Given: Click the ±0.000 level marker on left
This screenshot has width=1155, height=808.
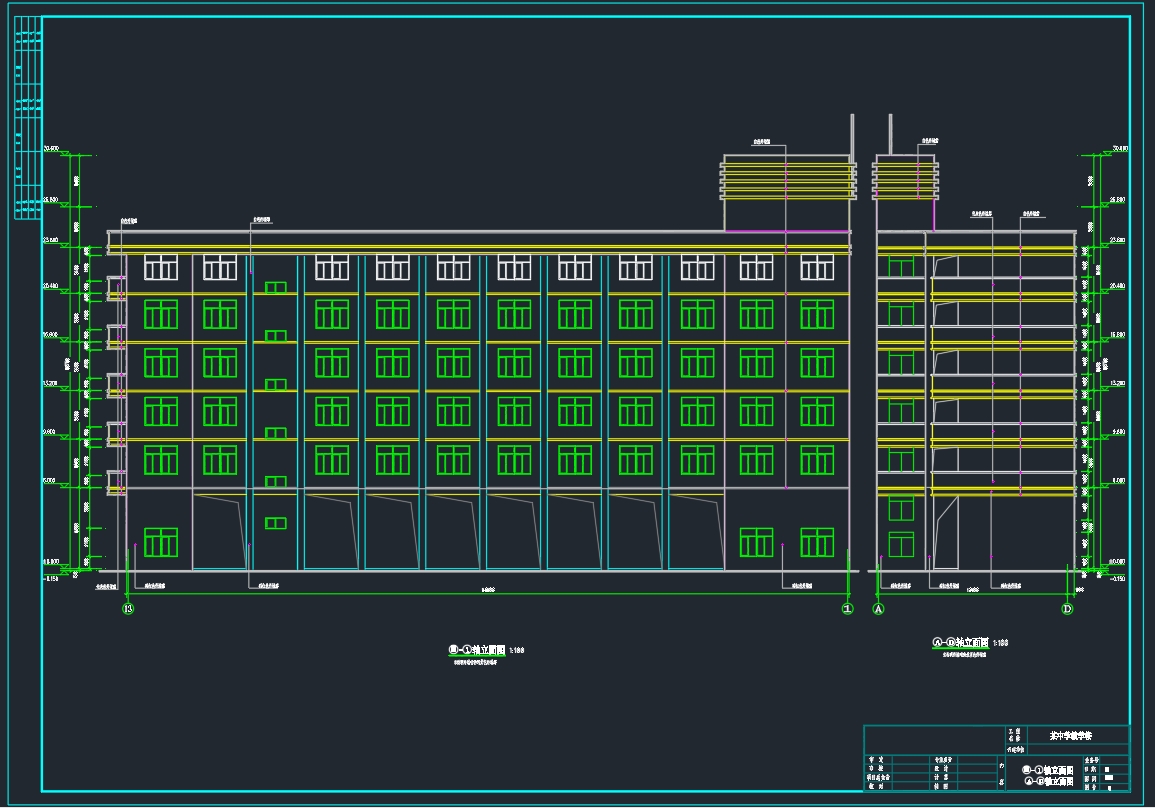Looking at the screenshot, I should click(51, 562).
